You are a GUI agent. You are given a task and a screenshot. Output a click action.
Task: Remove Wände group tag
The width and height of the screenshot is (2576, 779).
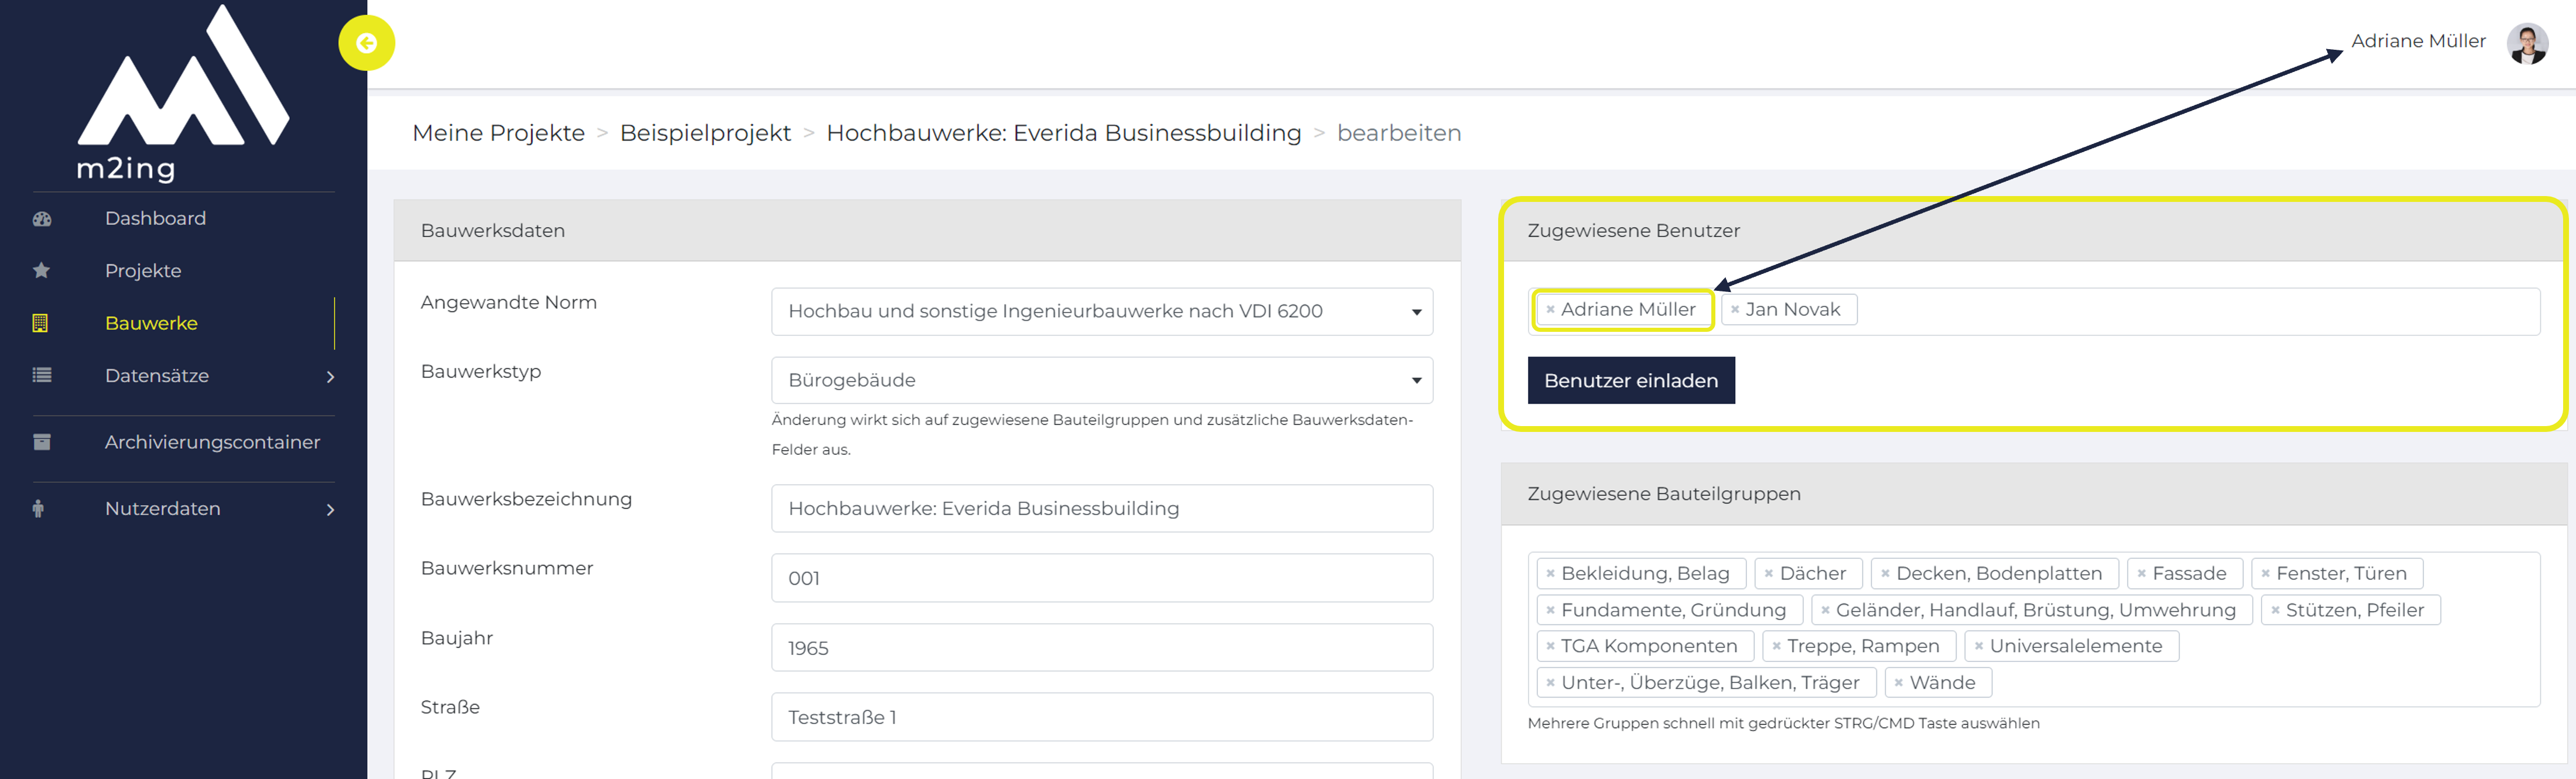click(x=1898, y=683)
